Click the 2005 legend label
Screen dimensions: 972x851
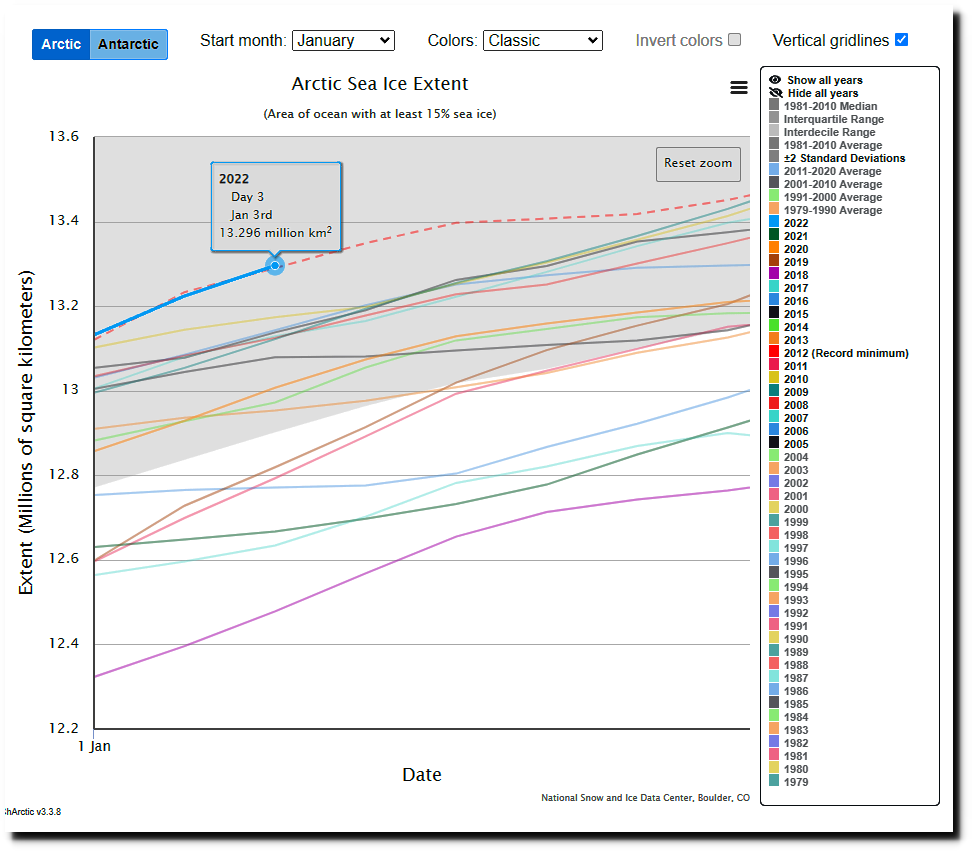point(796,444)
